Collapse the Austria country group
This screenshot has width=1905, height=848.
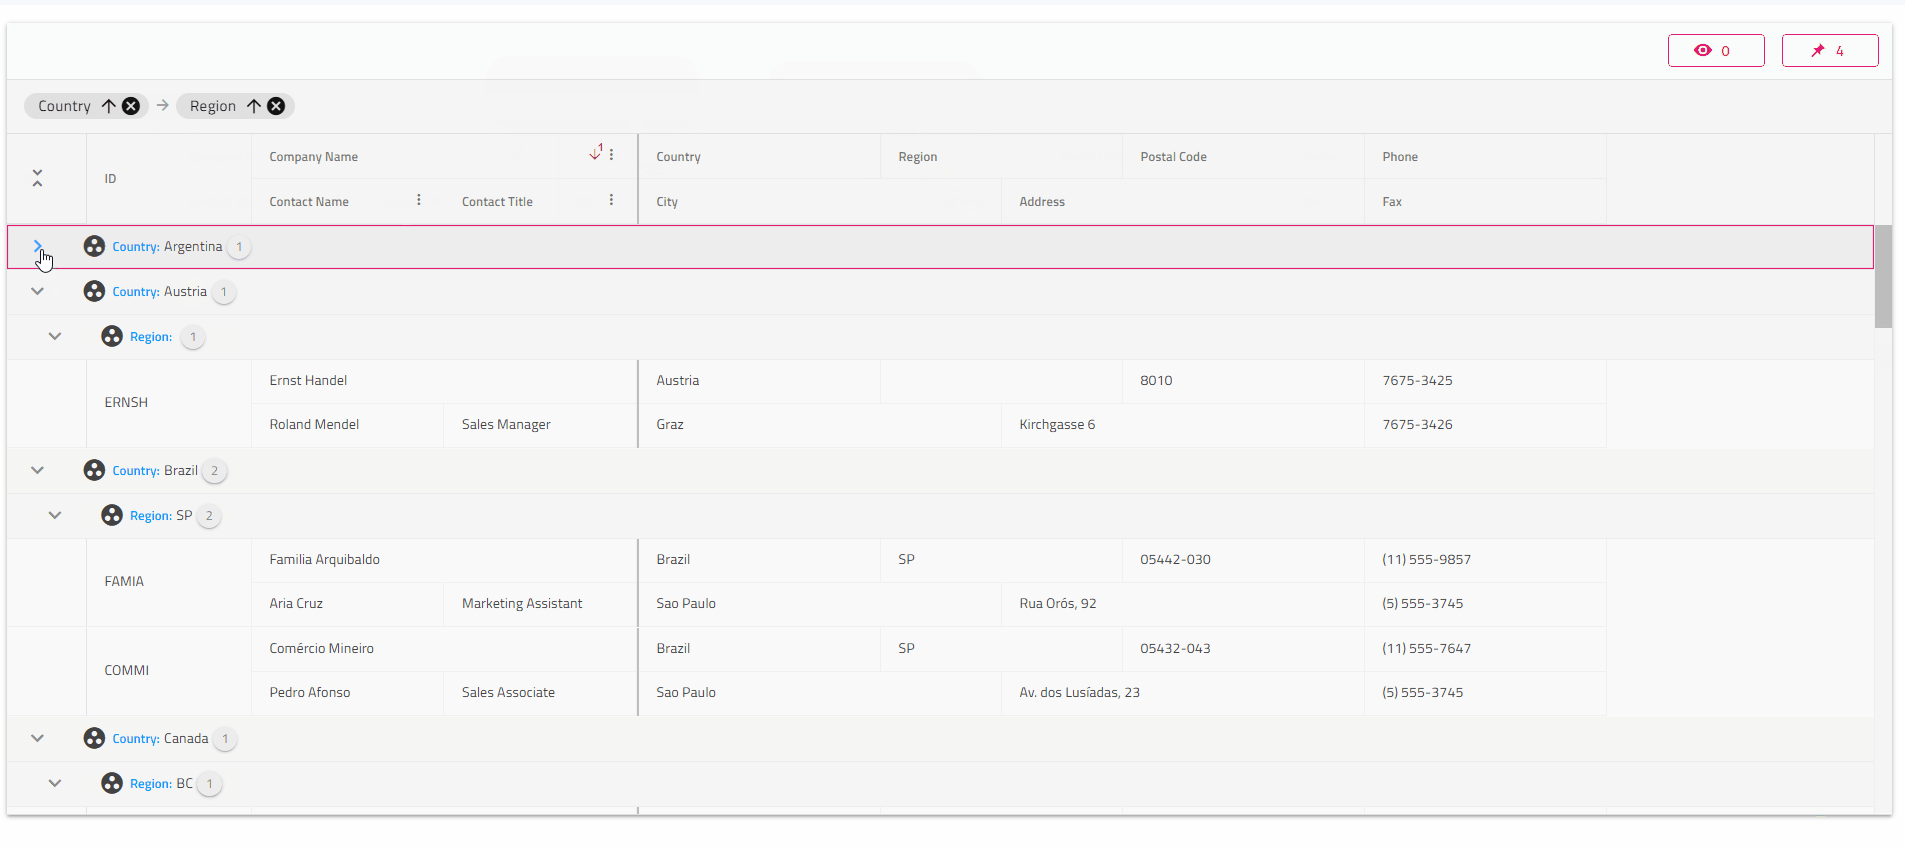point(38,291)
